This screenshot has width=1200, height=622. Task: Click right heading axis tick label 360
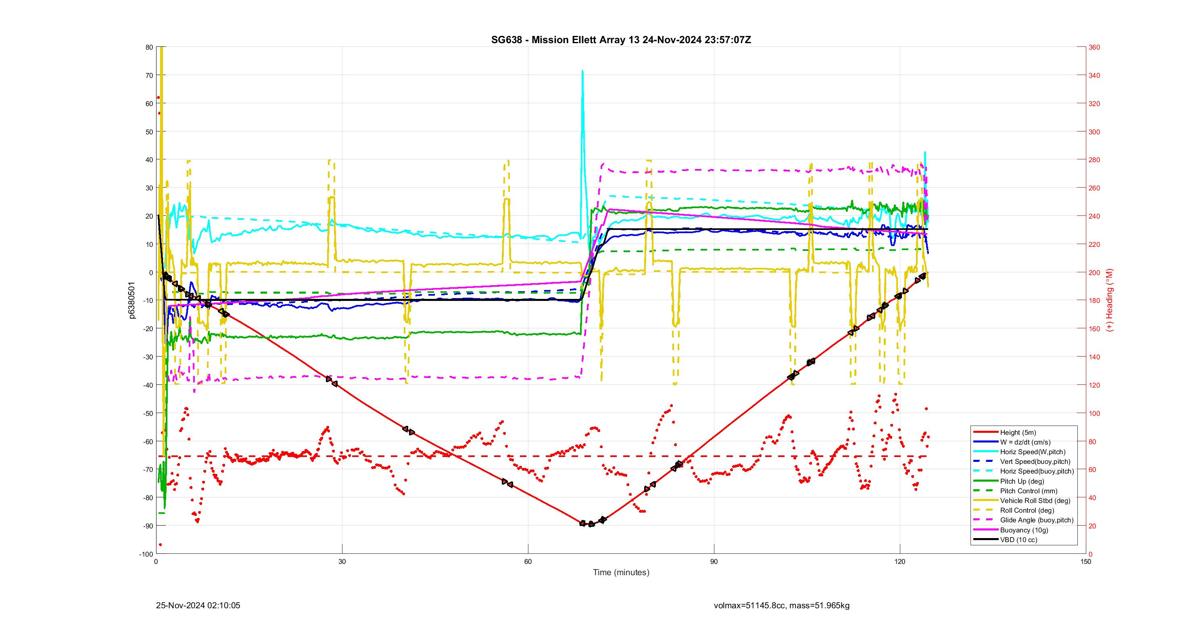(x=1095, y=47)
